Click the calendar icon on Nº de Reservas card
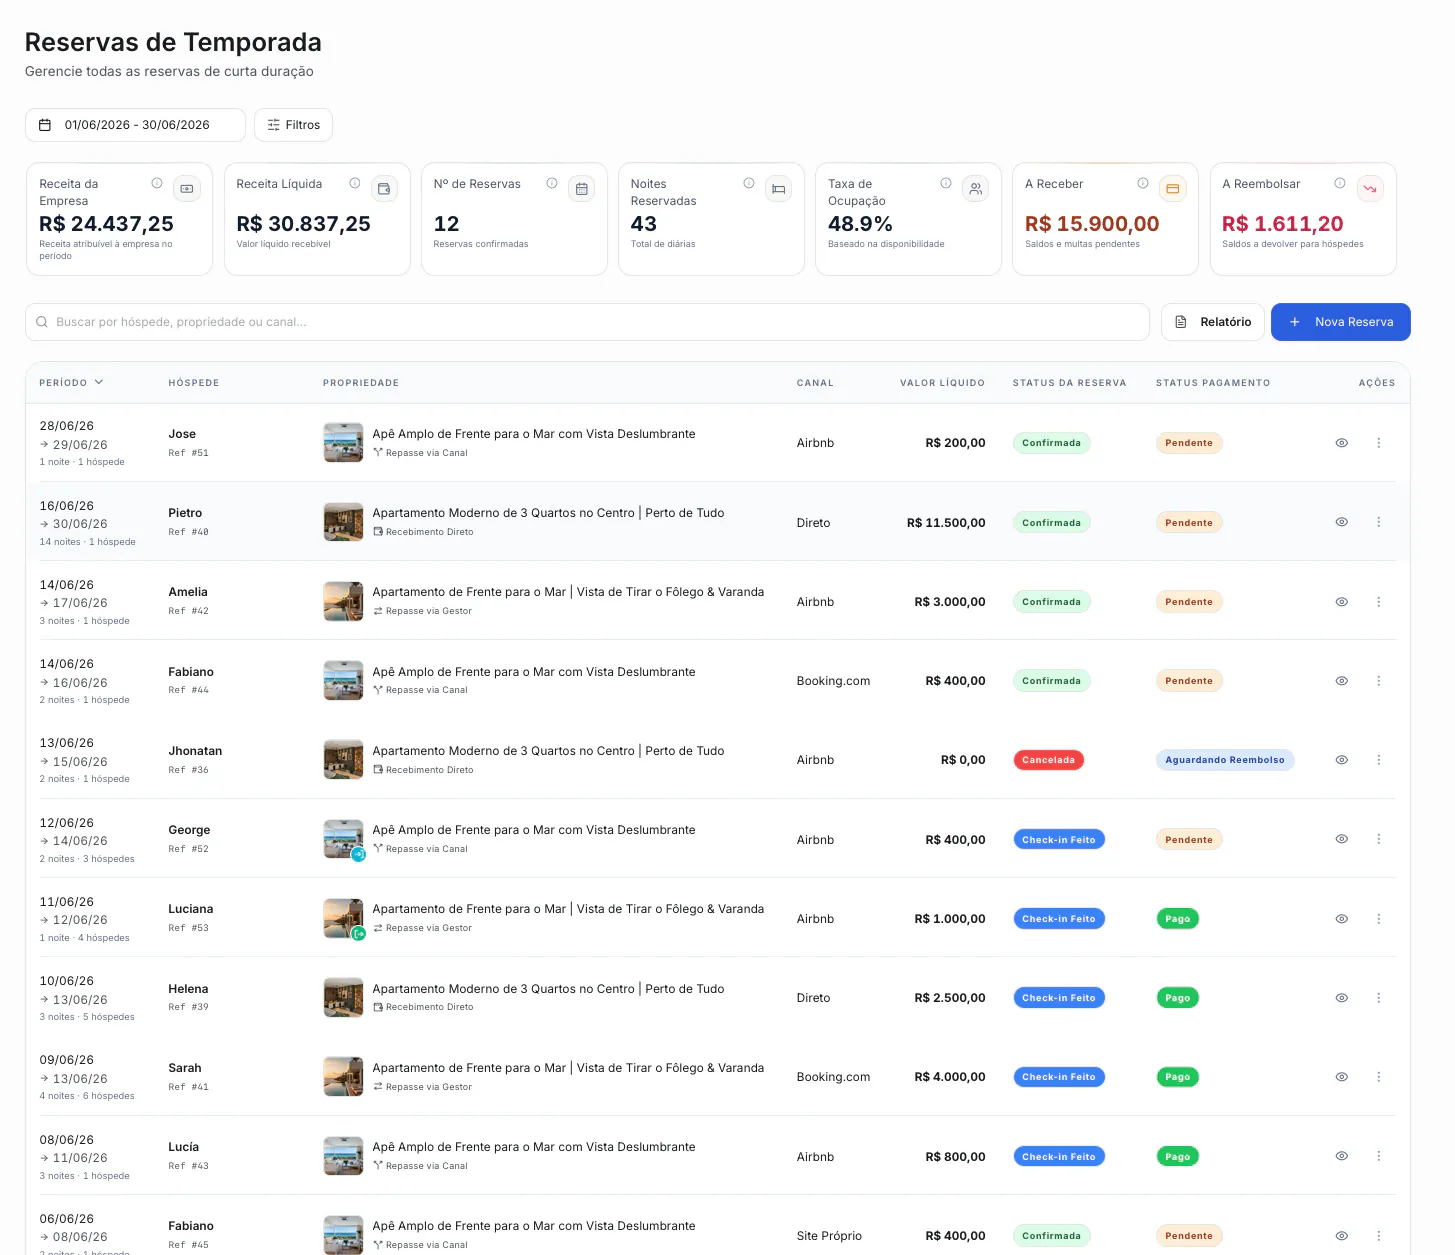The image size is (1455, 1255). [x=582, y=188]
